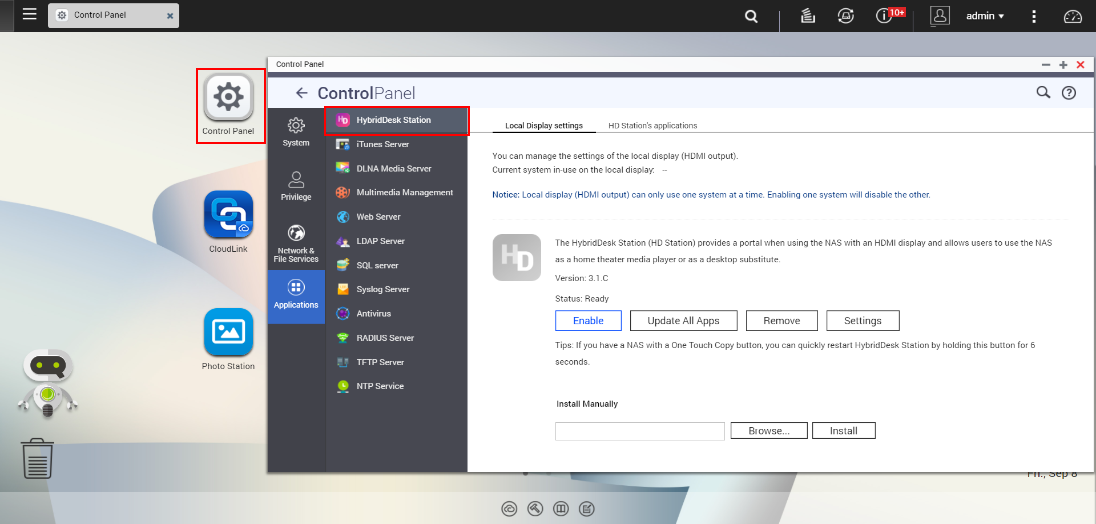Open the Control Panel desktop shortcut
Viewport: 1096px width, 524px height.
(x=229, y=98)
